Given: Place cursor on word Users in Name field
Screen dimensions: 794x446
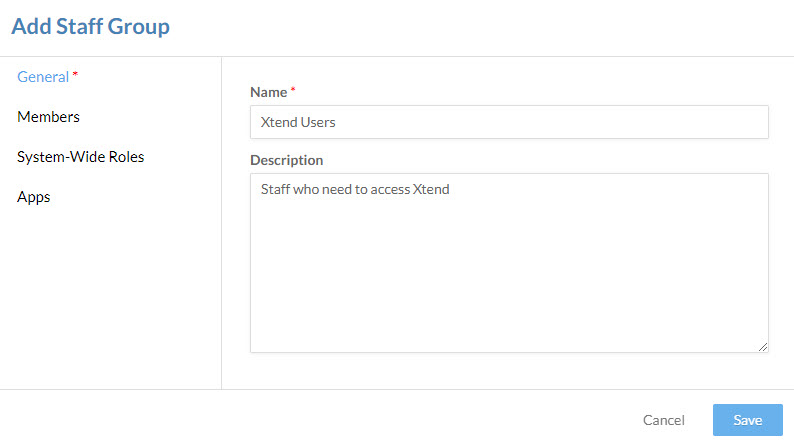Looking at the screenshot, I should tap(318, 123).
